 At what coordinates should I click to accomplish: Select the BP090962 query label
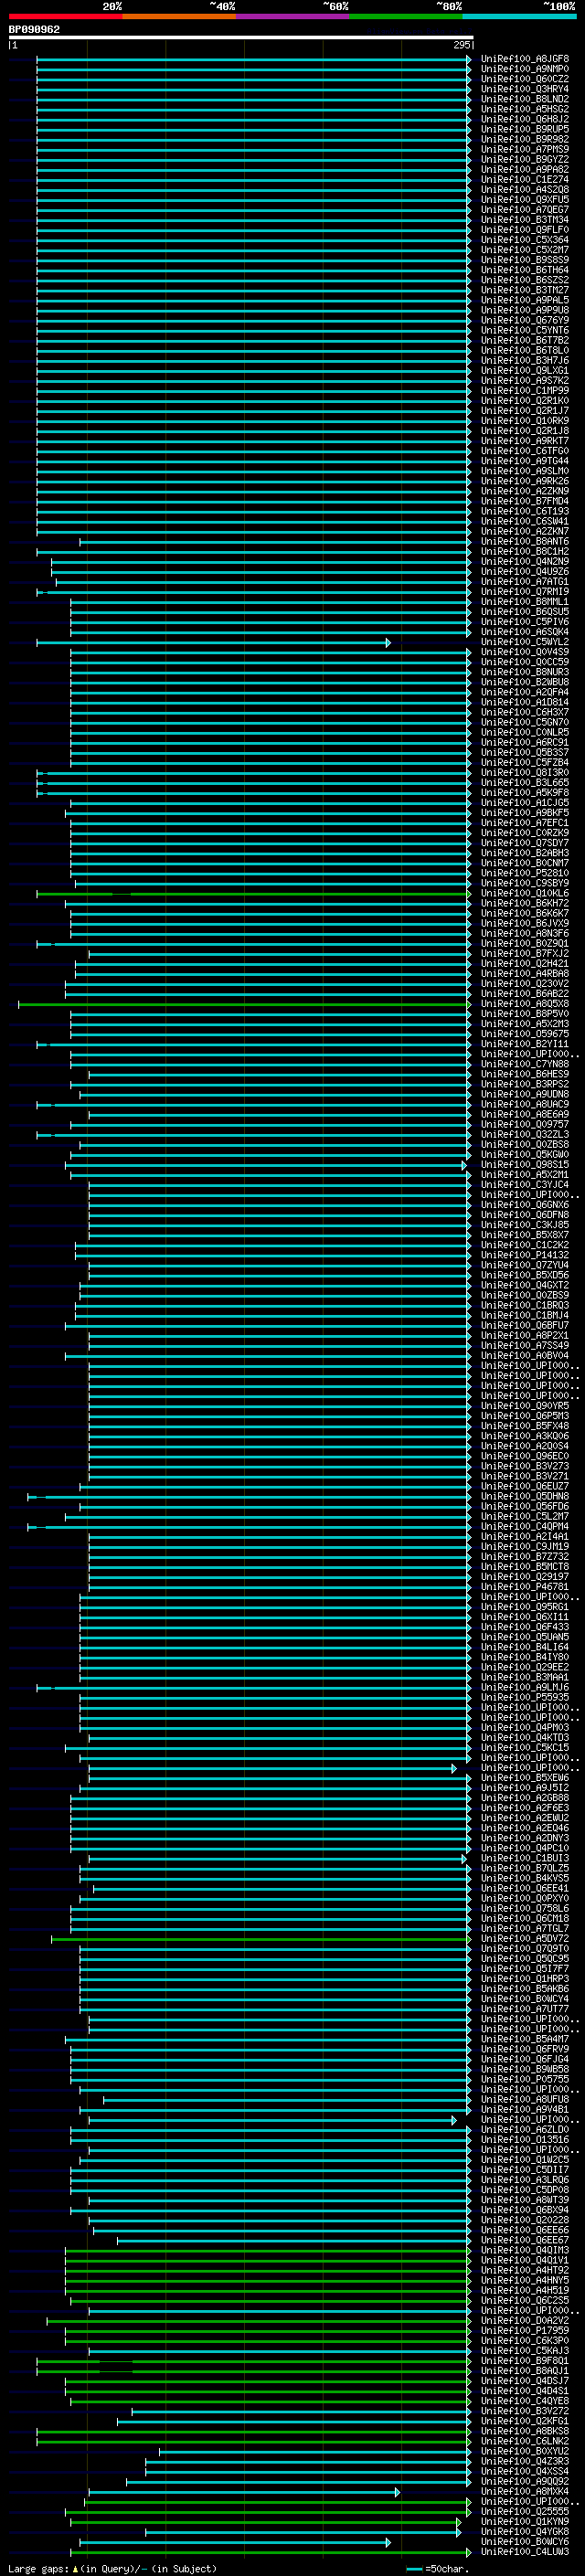(34, 29)
